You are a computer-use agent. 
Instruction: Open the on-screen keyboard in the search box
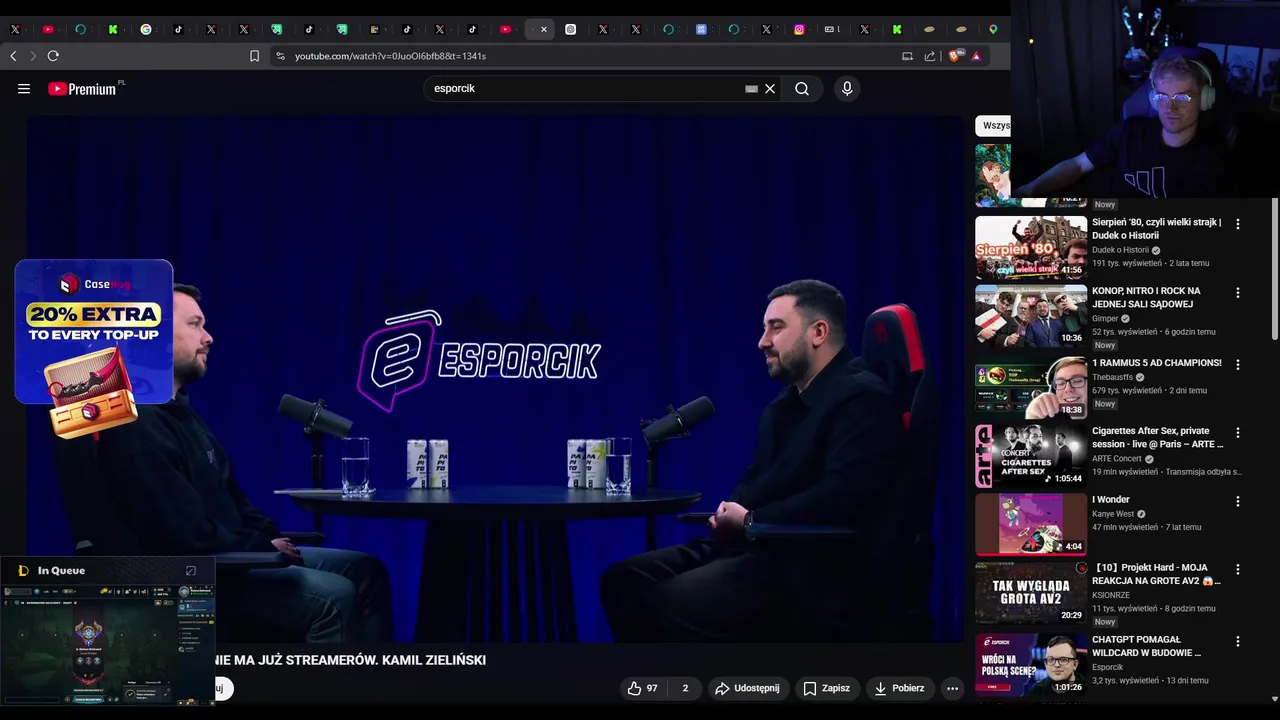[x=751, y=89]
